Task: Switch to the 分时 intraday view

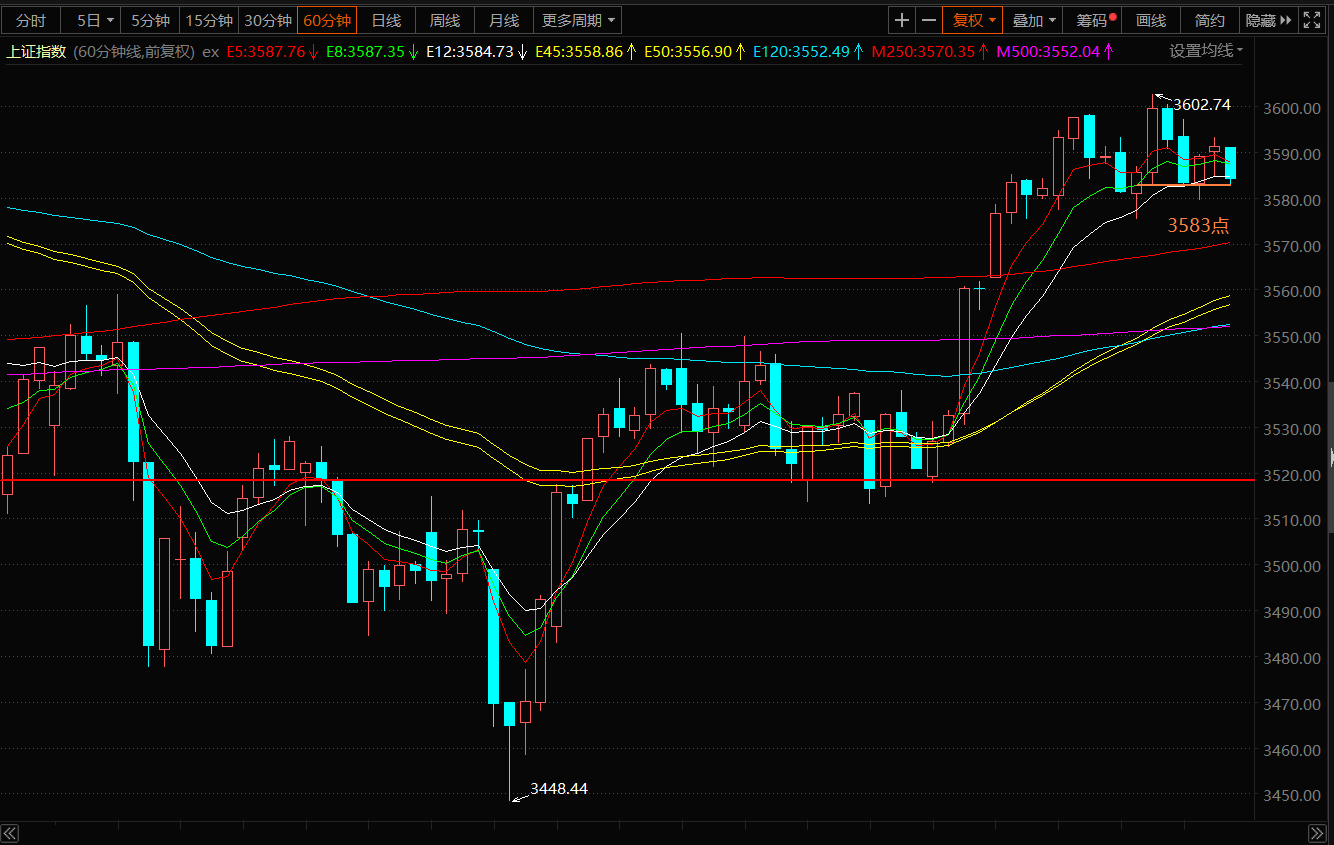Action: (x=31, y=20)
